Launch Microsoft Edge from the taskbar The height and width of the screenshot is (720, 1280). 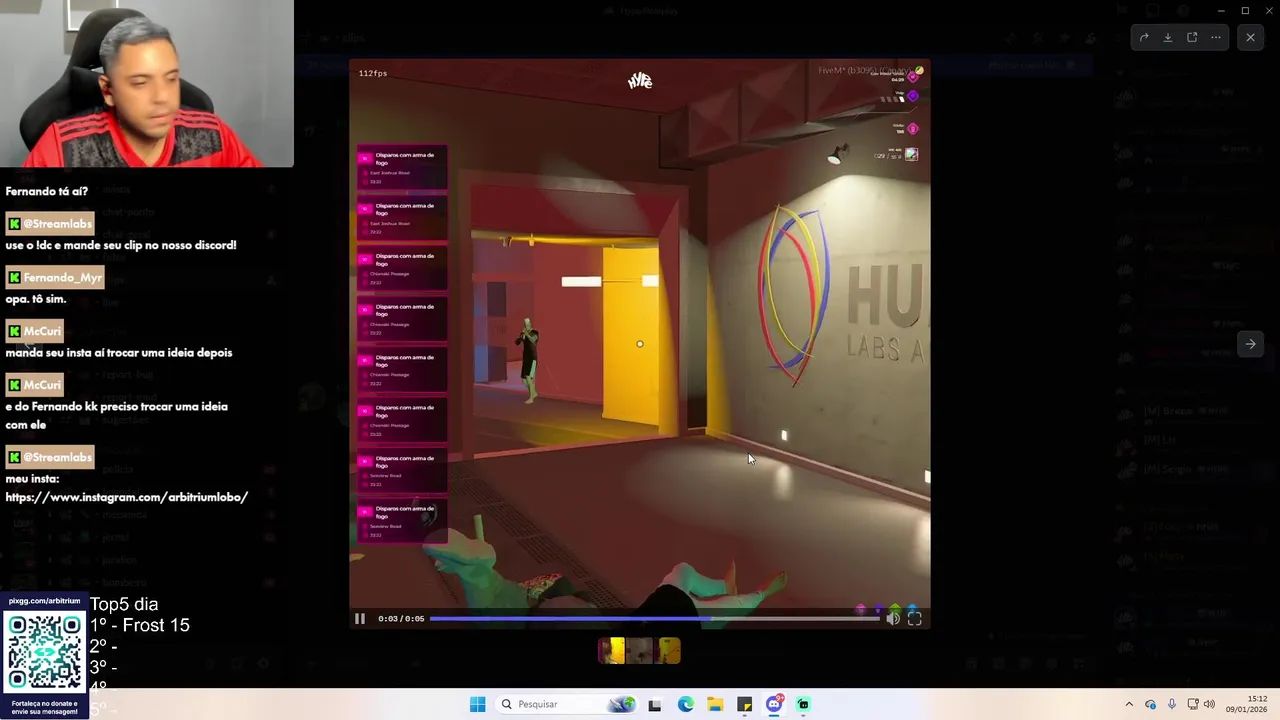click(x=685, y=704)
